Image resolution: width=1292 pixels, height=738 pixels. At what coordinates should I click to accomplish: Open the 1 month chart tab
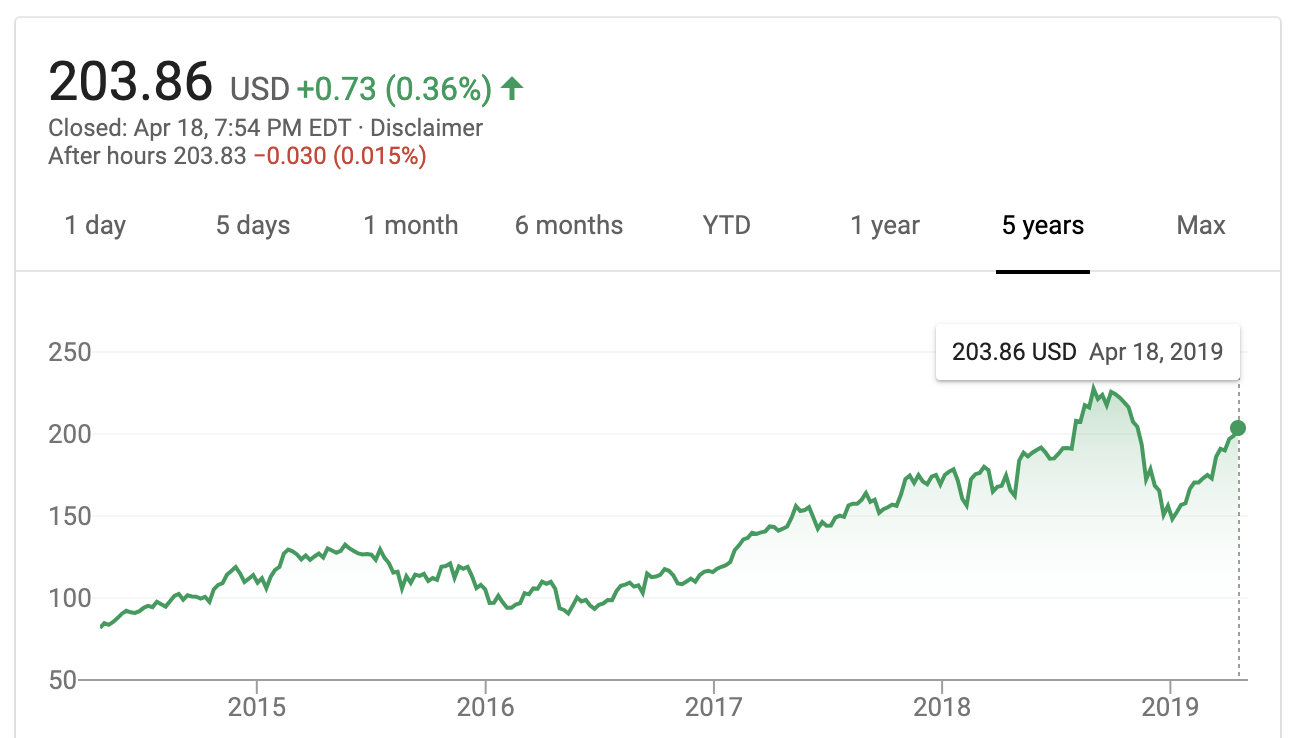[411, 225]
